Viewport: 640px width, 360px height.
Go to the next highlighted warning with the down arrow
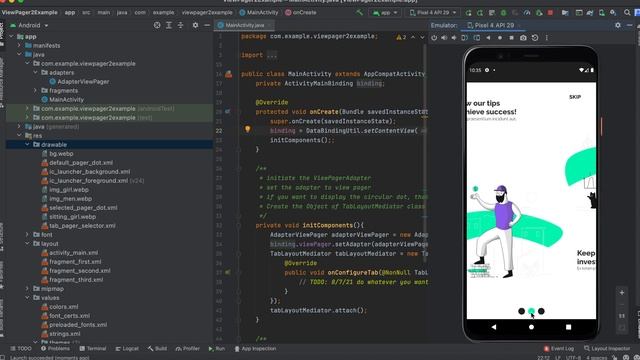coord(422,37)
